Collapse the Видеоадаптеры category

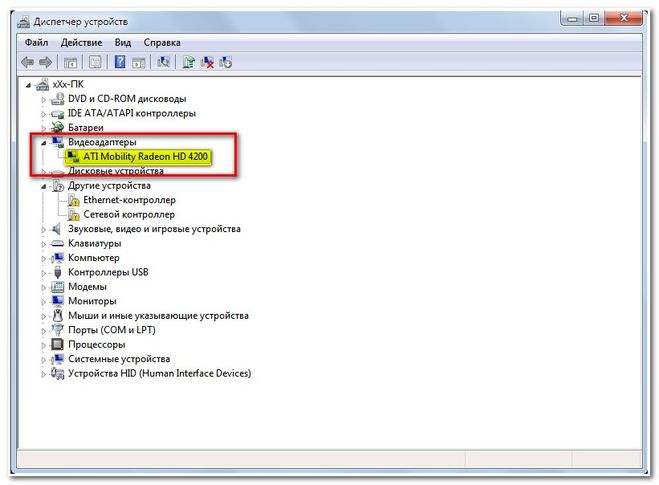43,142
